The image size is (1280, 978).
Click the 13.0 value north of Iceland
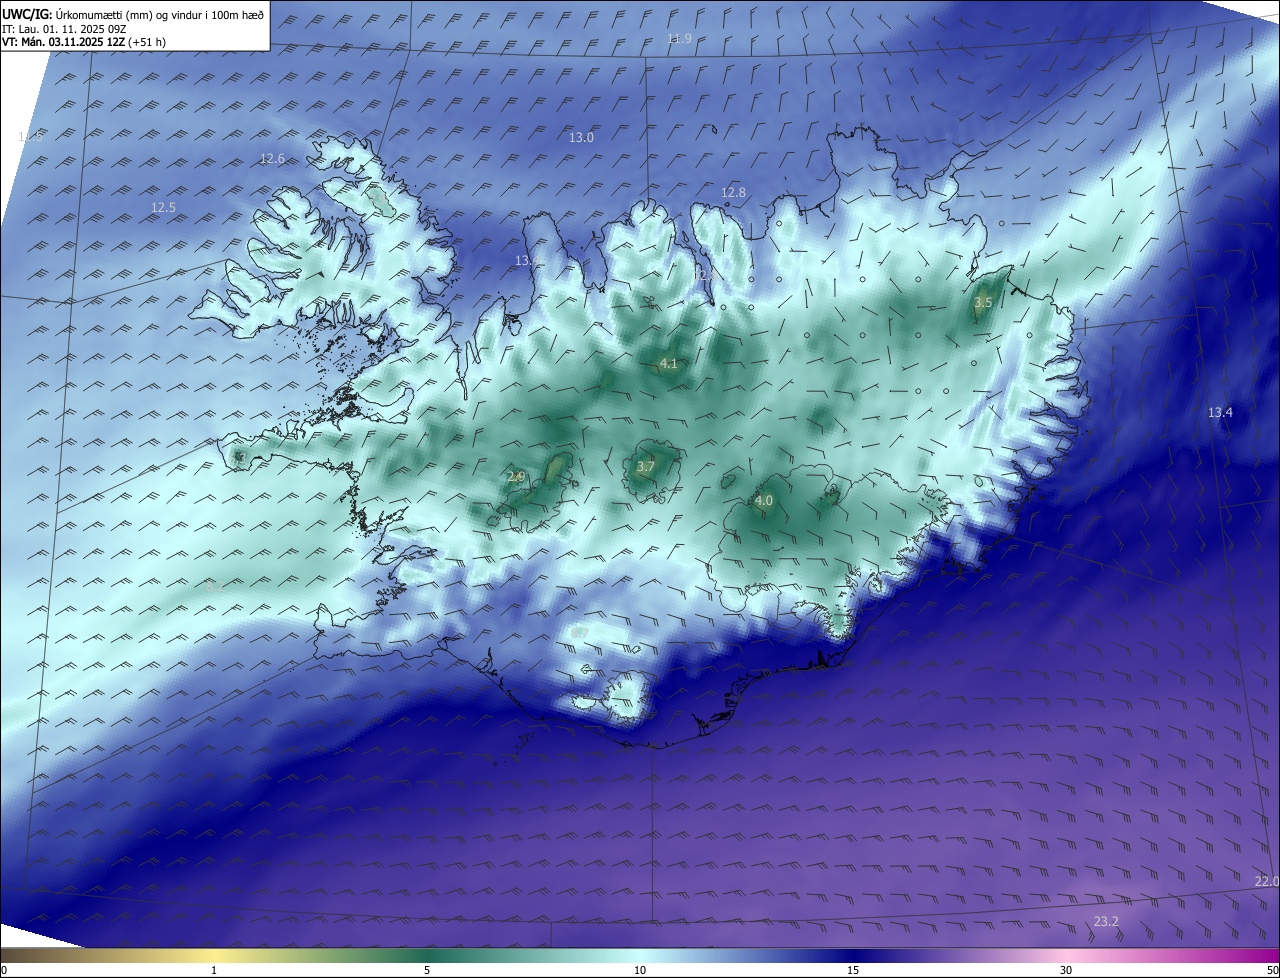click(581, 137)
